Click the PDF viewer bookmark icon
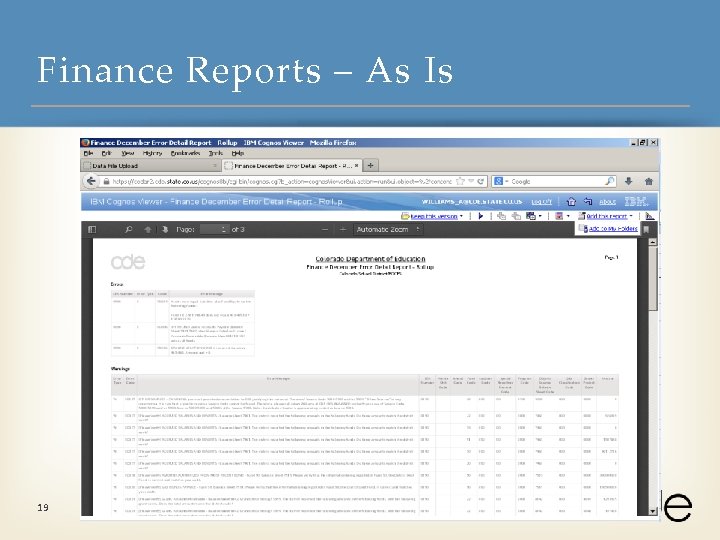 646,229
